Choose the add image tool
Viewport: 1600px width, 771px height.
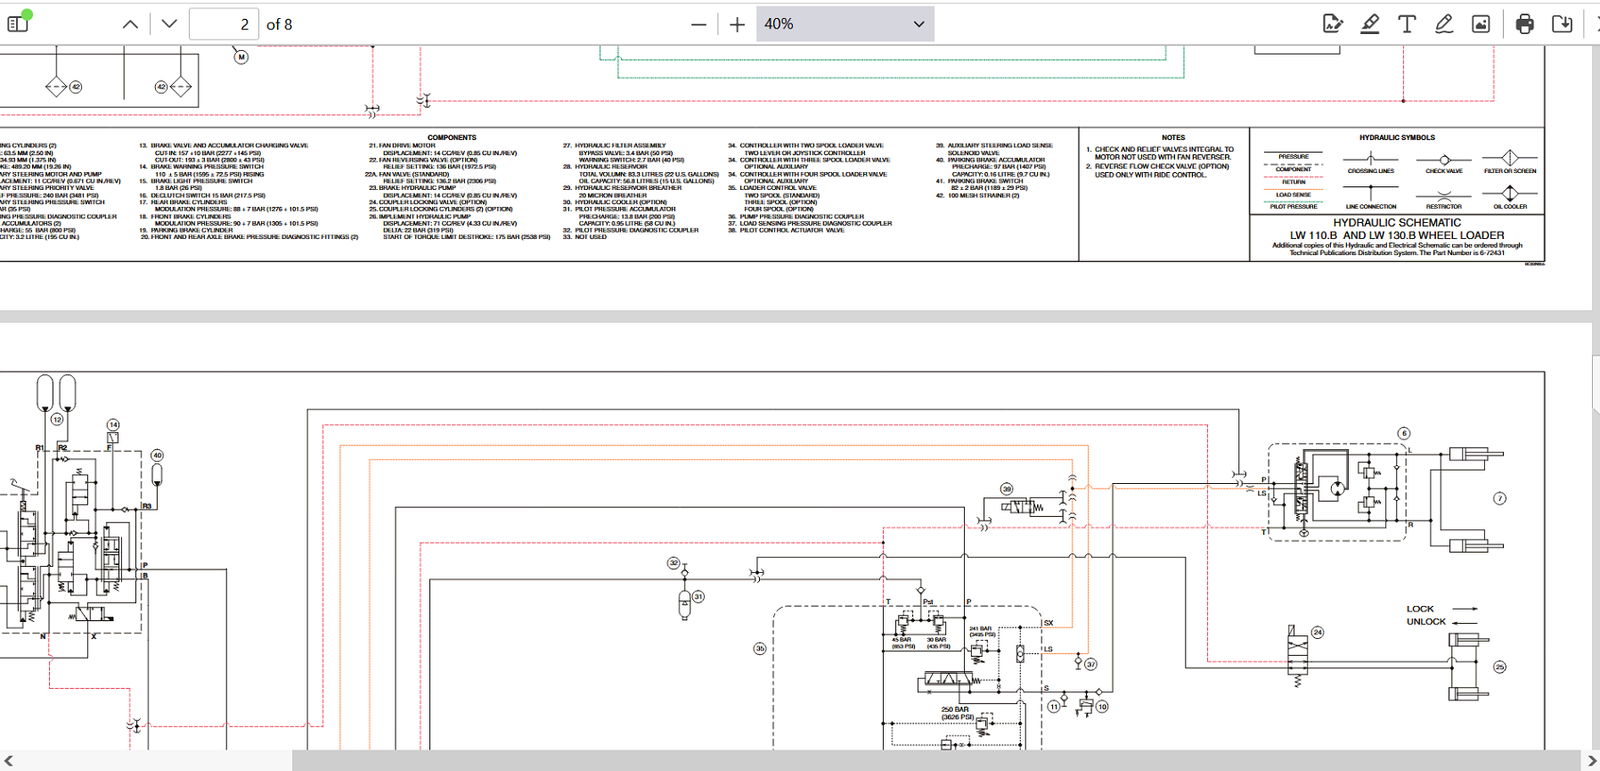(1481, 24)
